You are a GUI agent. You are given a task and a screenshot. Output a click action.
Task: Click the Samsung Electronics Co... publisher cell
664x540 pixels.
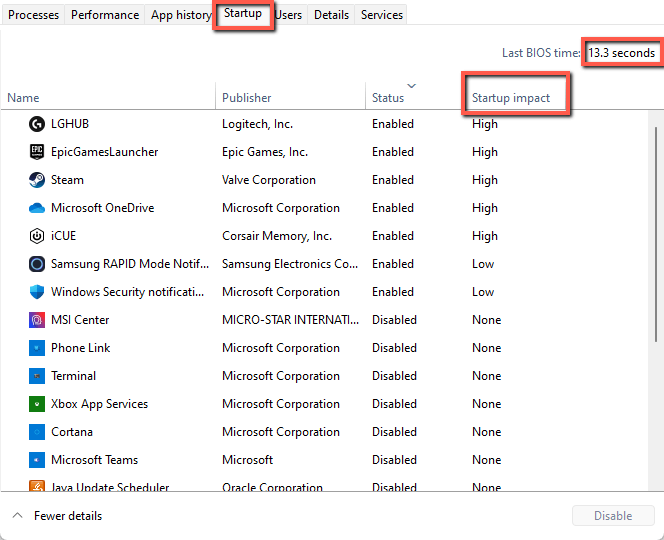290,263
